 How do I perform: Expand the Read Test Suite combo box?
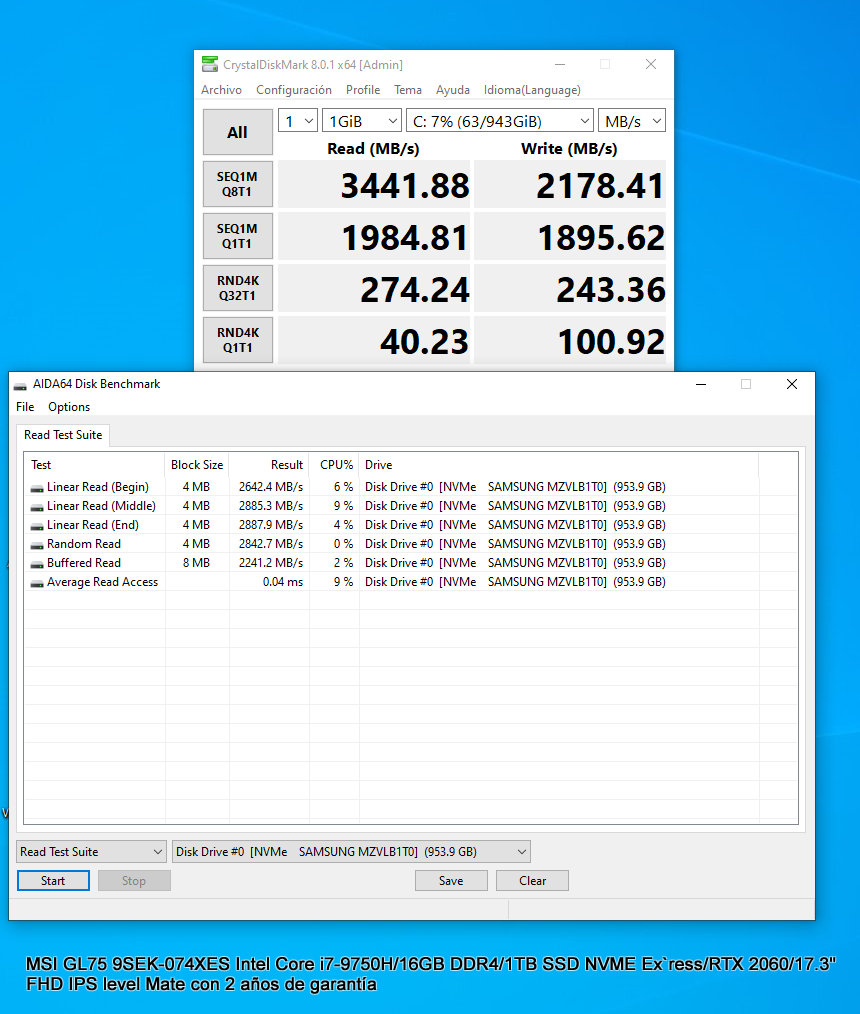[91, 852]
